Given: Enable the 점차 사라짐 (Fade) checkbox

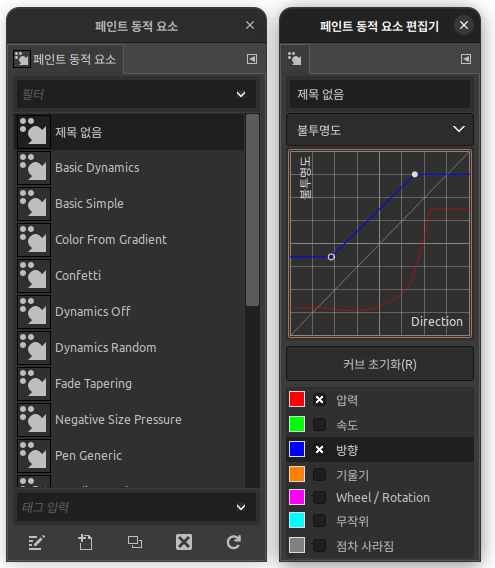Looking at the screenshot, I should pos(319,546).
